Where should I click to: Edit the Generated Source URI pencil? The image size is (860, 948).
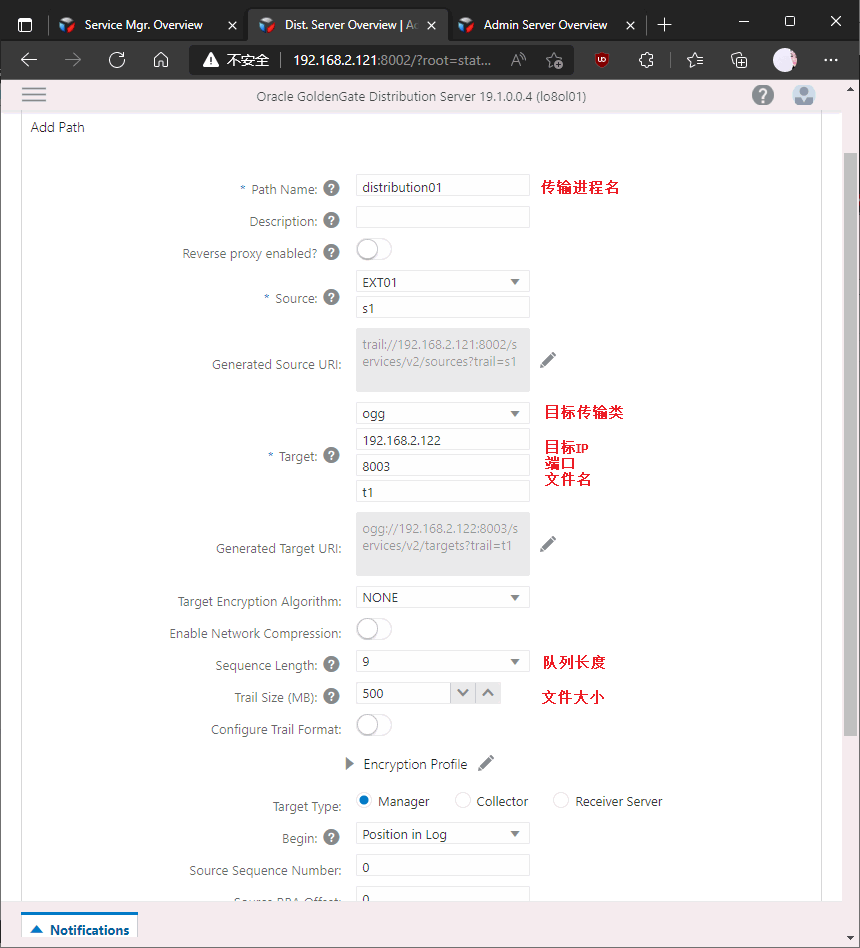point(548,360)
